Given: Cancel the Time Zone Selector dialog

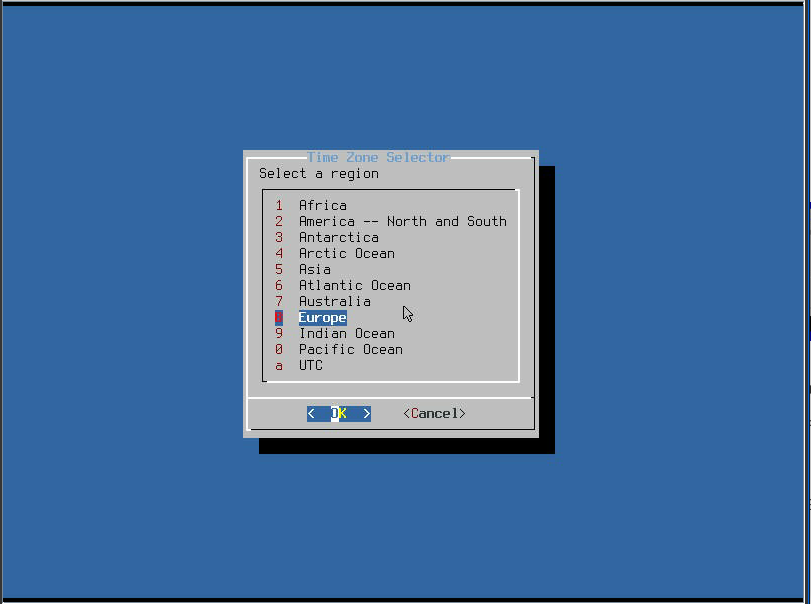Looking at the screenshot, I should coord(434,414).
